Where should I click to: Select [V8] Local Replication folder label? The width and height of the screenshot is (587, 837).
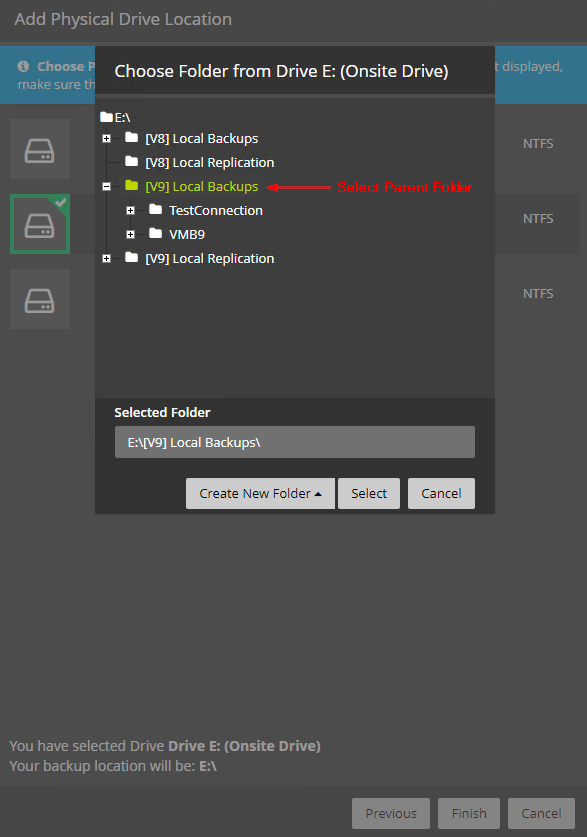point(210,162)
